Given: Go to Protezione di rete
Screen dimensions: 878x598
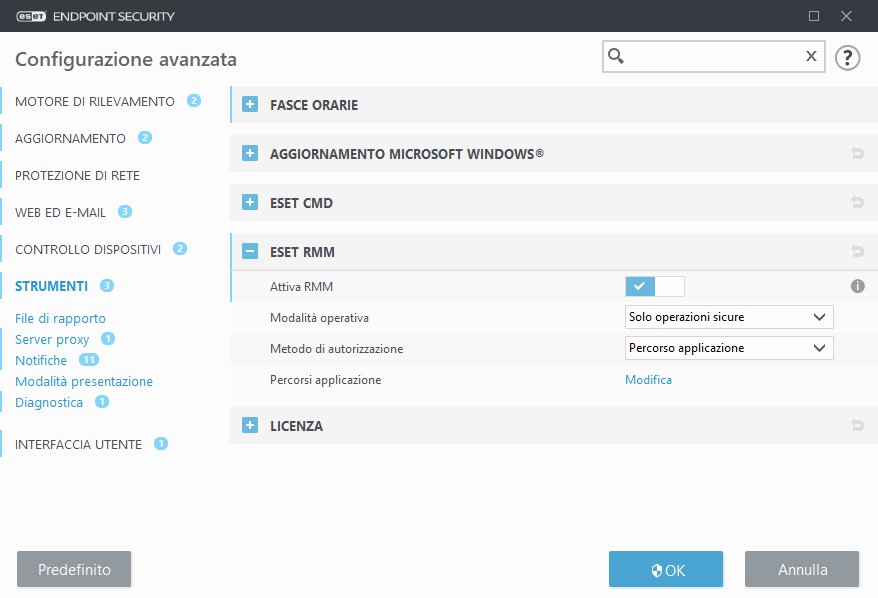Looking at the screenshot, I should point(77,175).
